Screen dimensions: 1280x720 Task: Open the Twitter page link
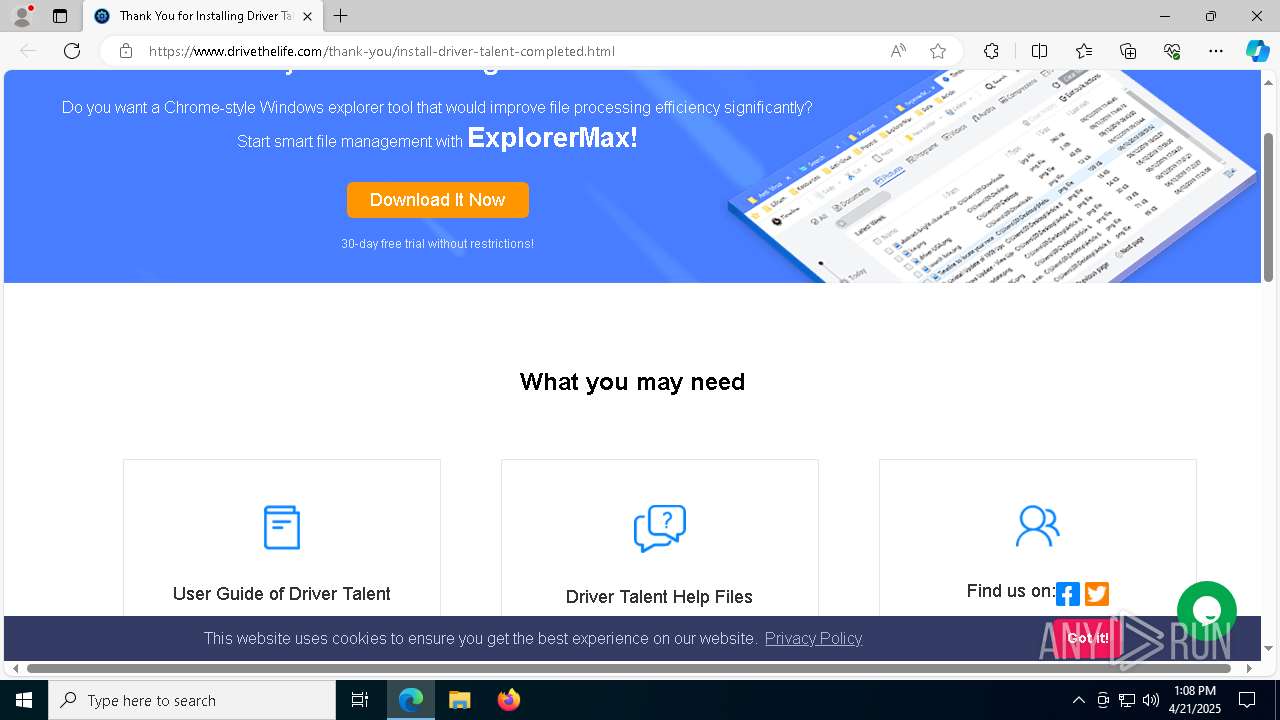pyautogui.click(x=1097, y=594)
